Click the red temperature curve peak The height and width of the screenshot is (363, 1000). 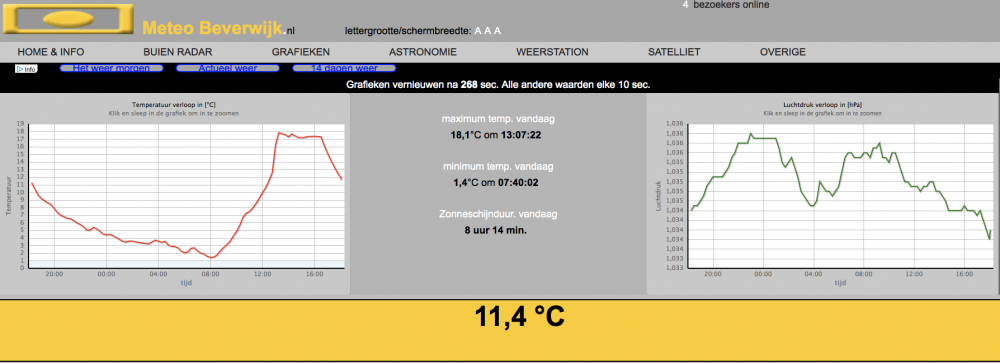pyautogui.click(x=279, y=133)
